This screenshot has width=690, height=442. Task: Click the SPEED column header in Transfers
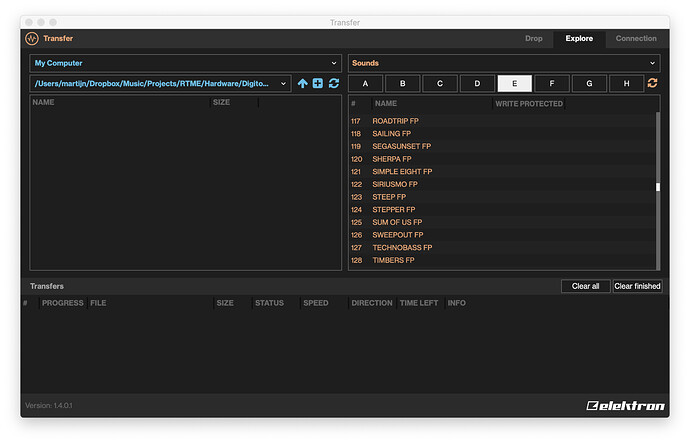click(x=316, y=303)
